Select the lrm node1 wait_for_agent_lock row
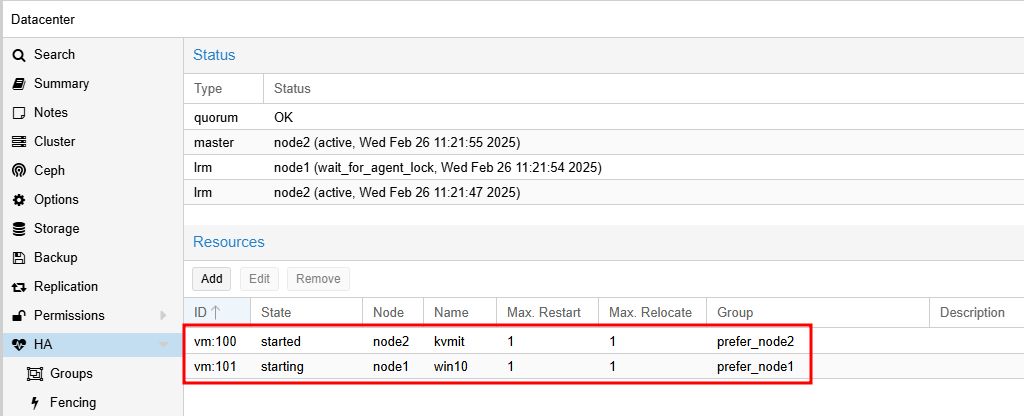1024x416 pixels. [x=604, y=168]
